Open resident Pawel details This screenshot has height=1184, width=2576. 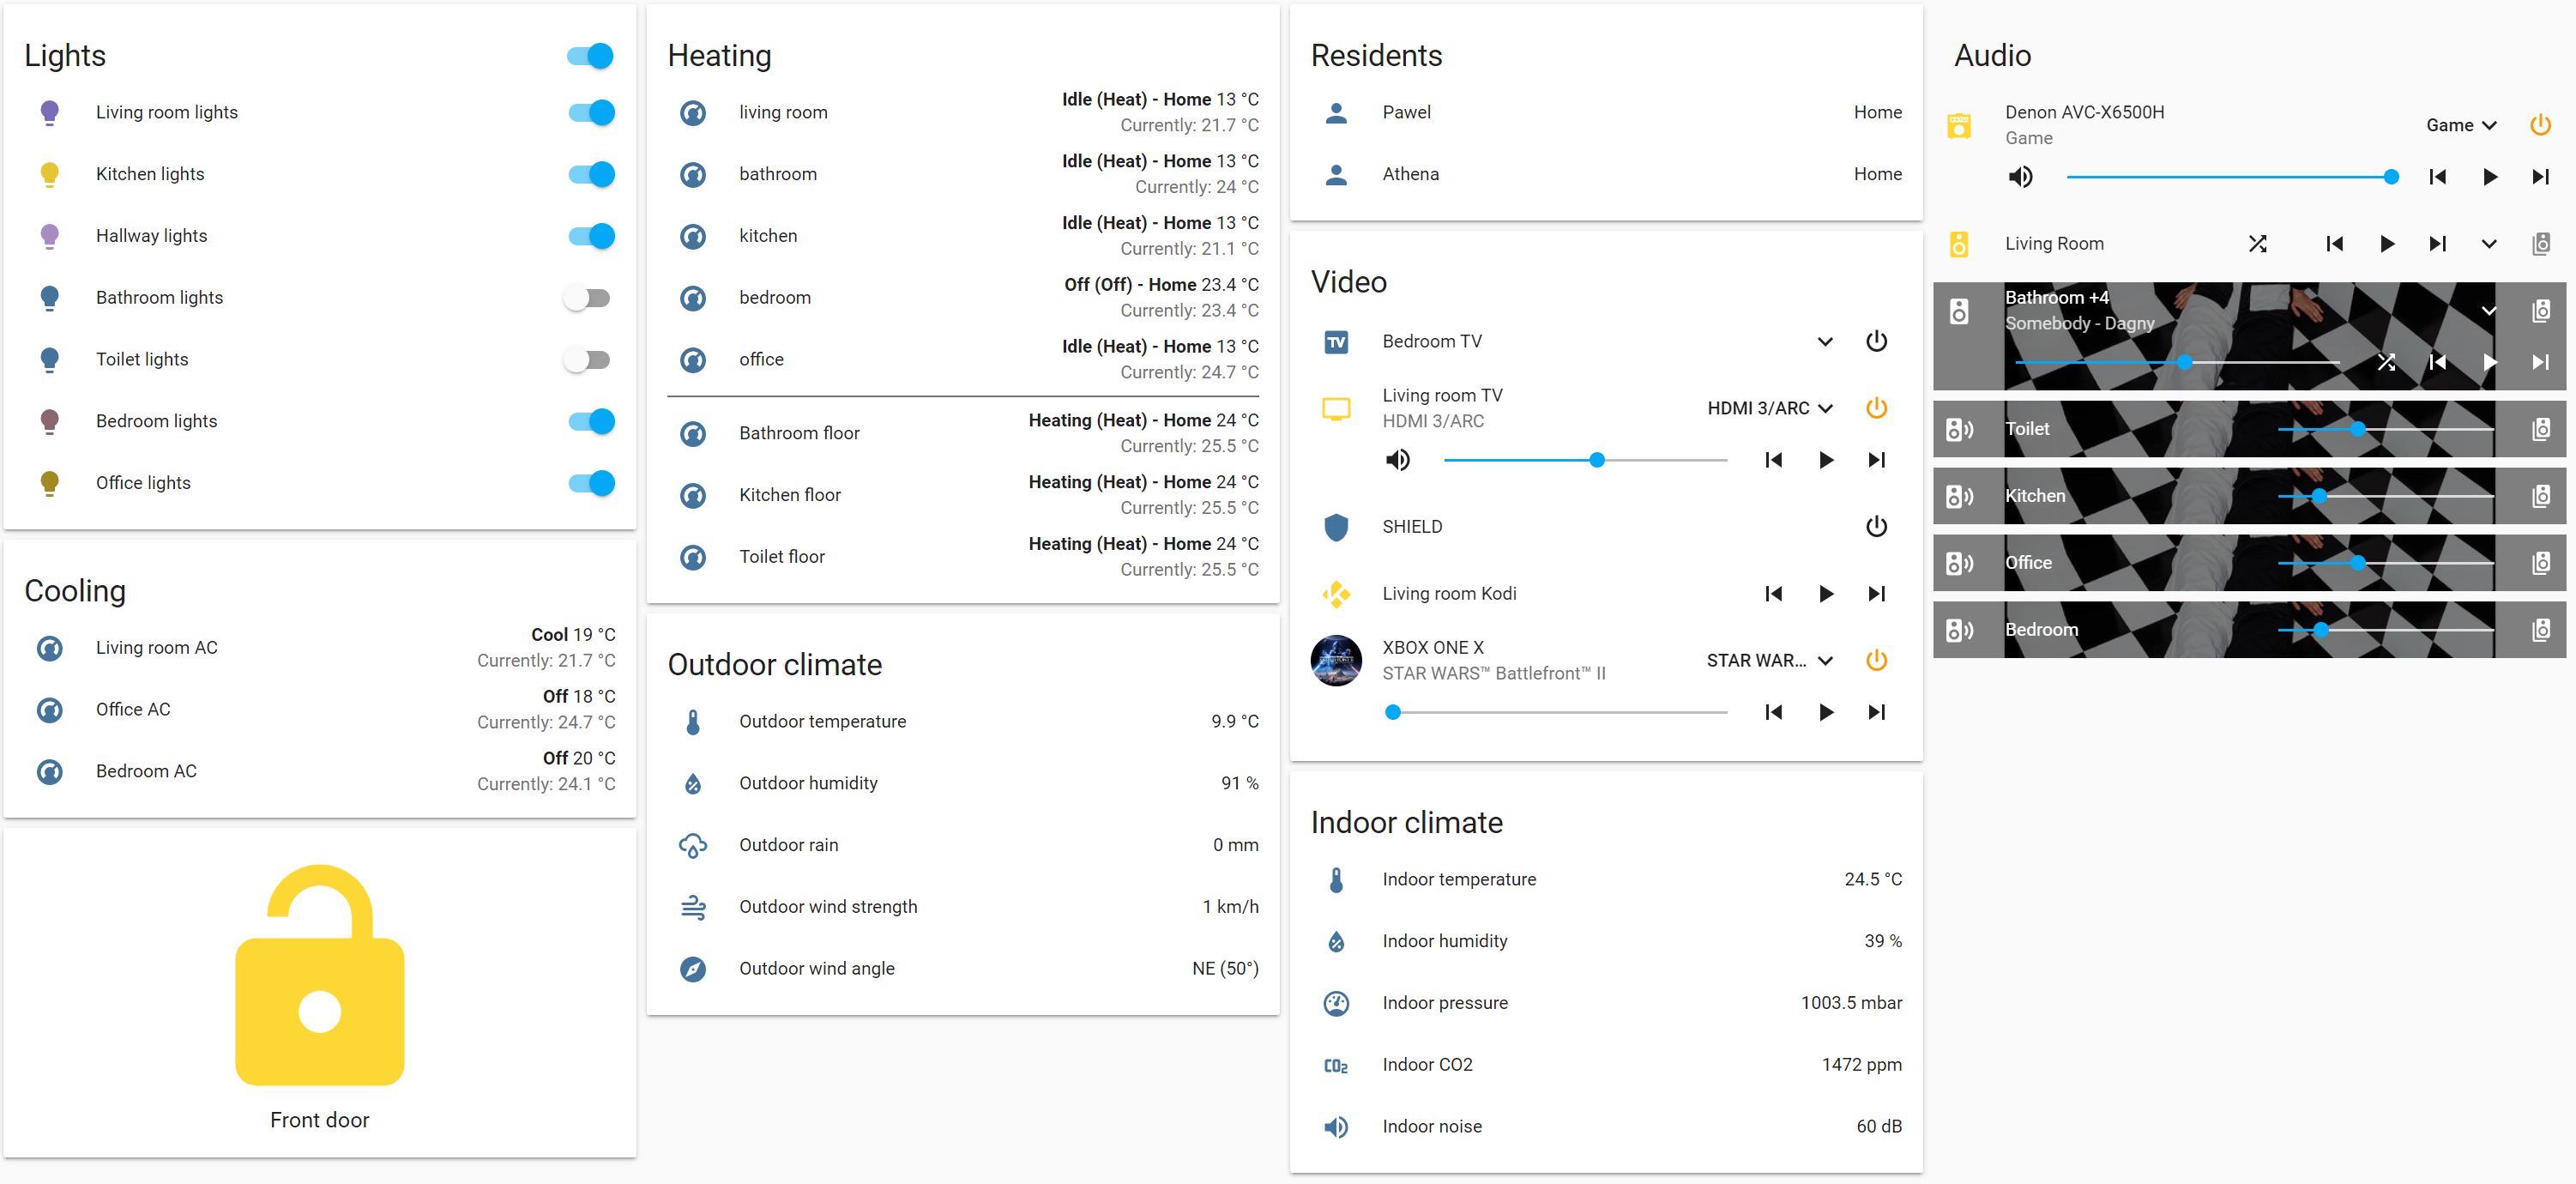[1406, 112]
